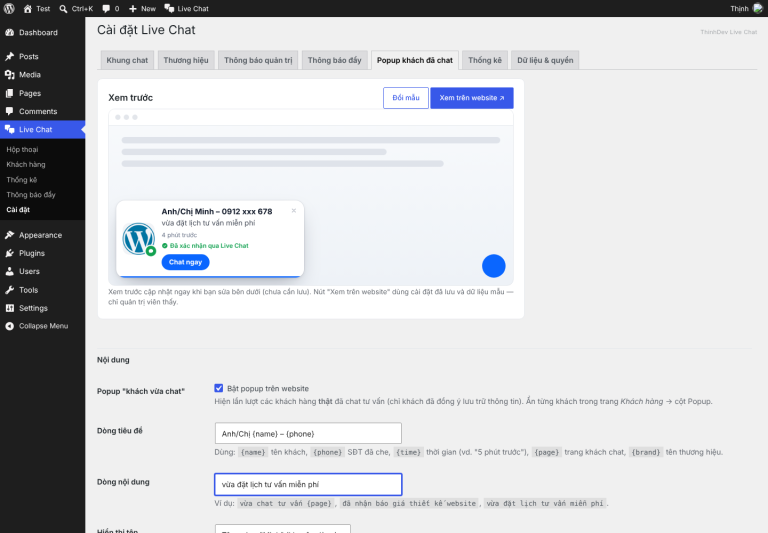Viewport: 768px width, 533px height.
Task: Open the Appearance sidebar item
Action: click(x=43, y=235)
